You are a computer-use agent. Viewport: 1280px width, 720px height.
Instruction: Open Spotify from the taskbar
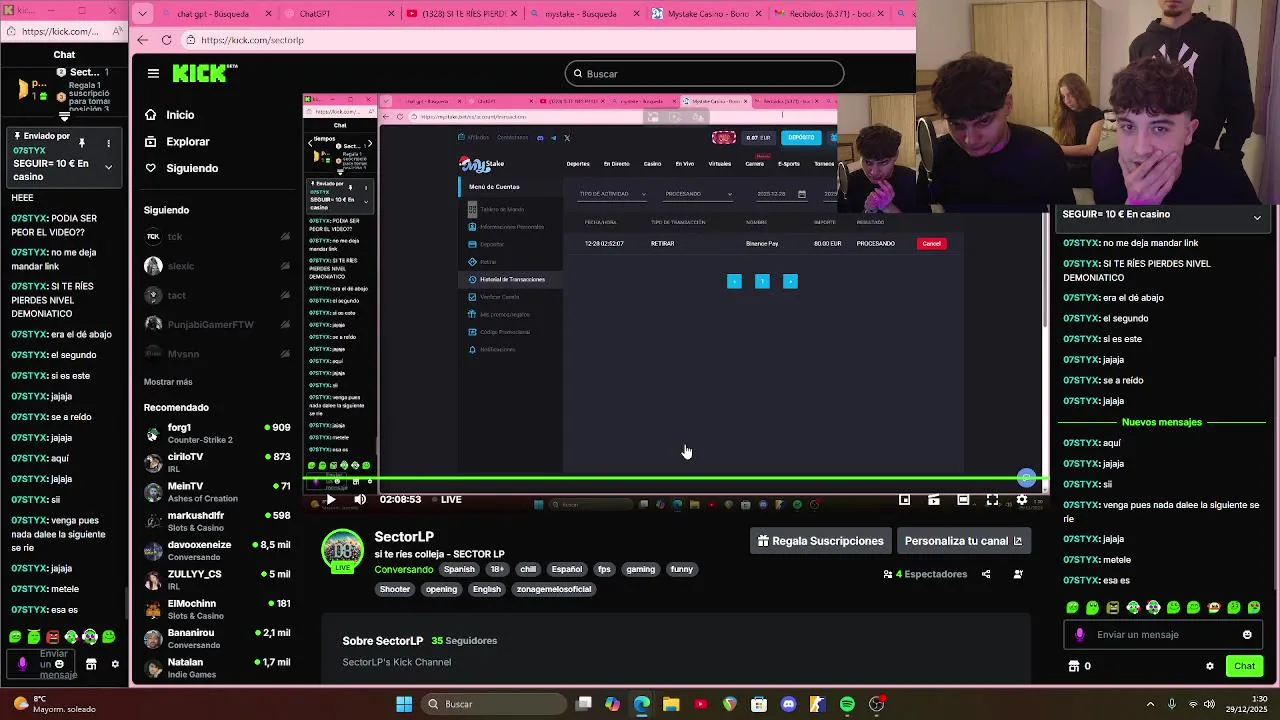[847, 704]
